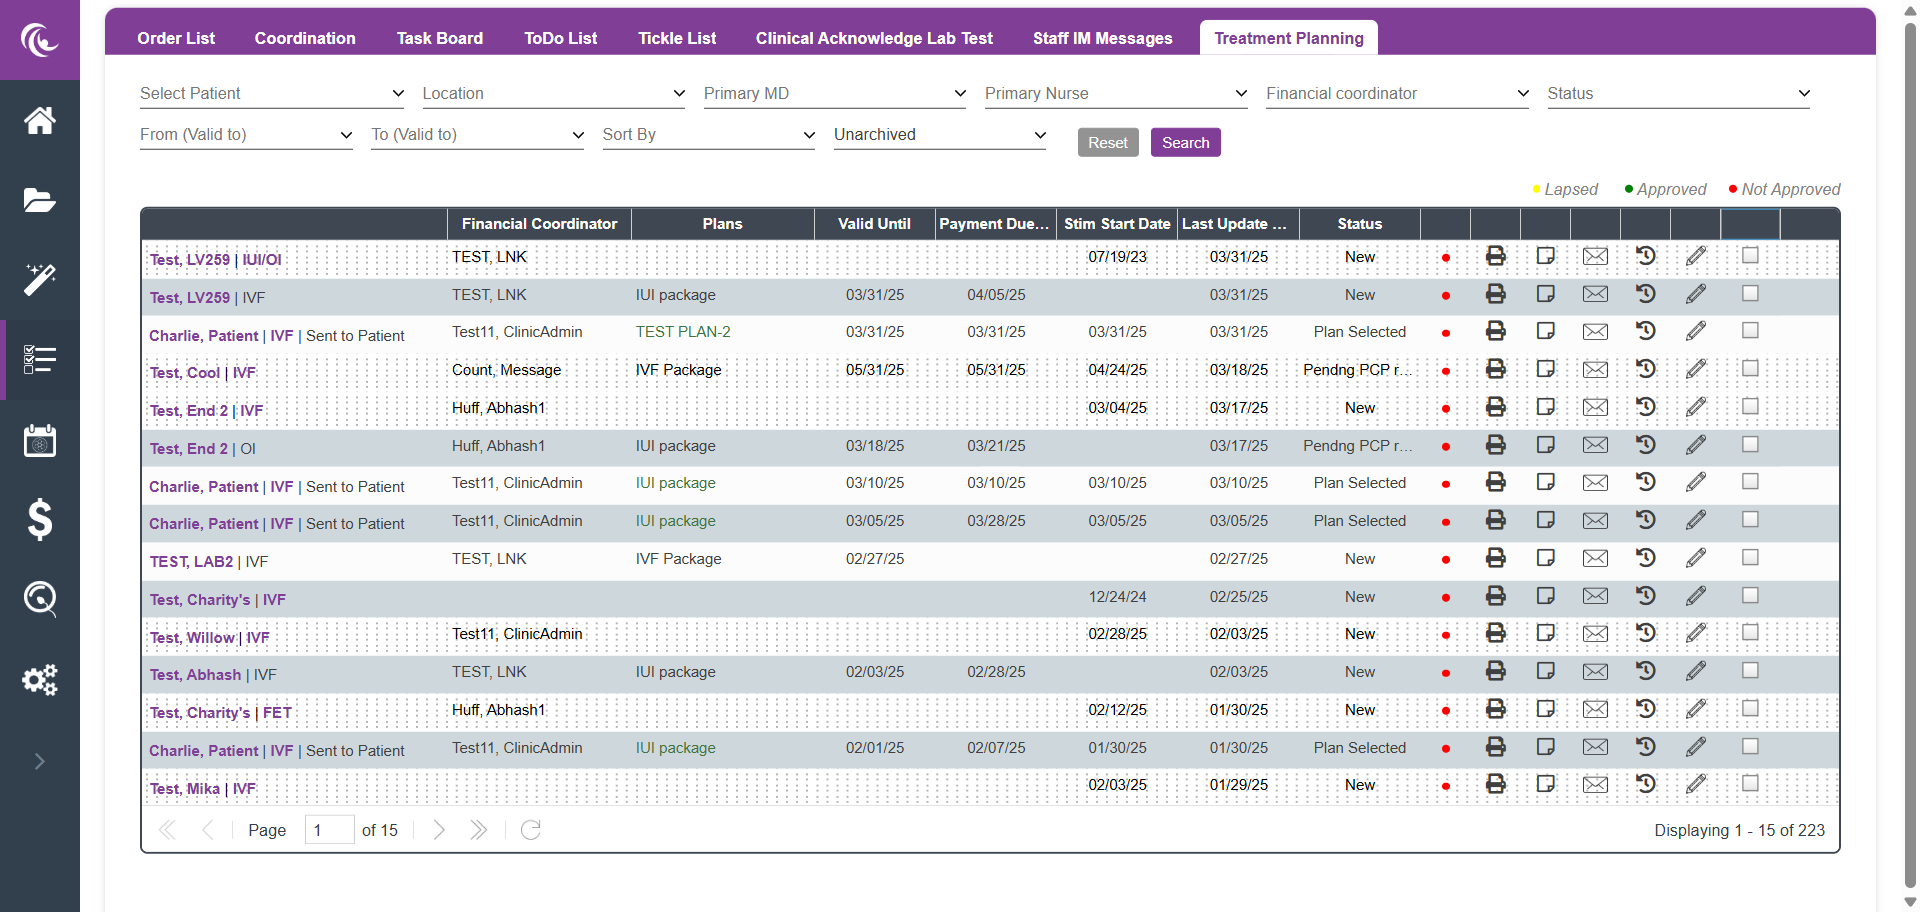Viewport: 1920px width, 912px height.
Task: Open note icon for Test, Willow row
Action: 1545,634
